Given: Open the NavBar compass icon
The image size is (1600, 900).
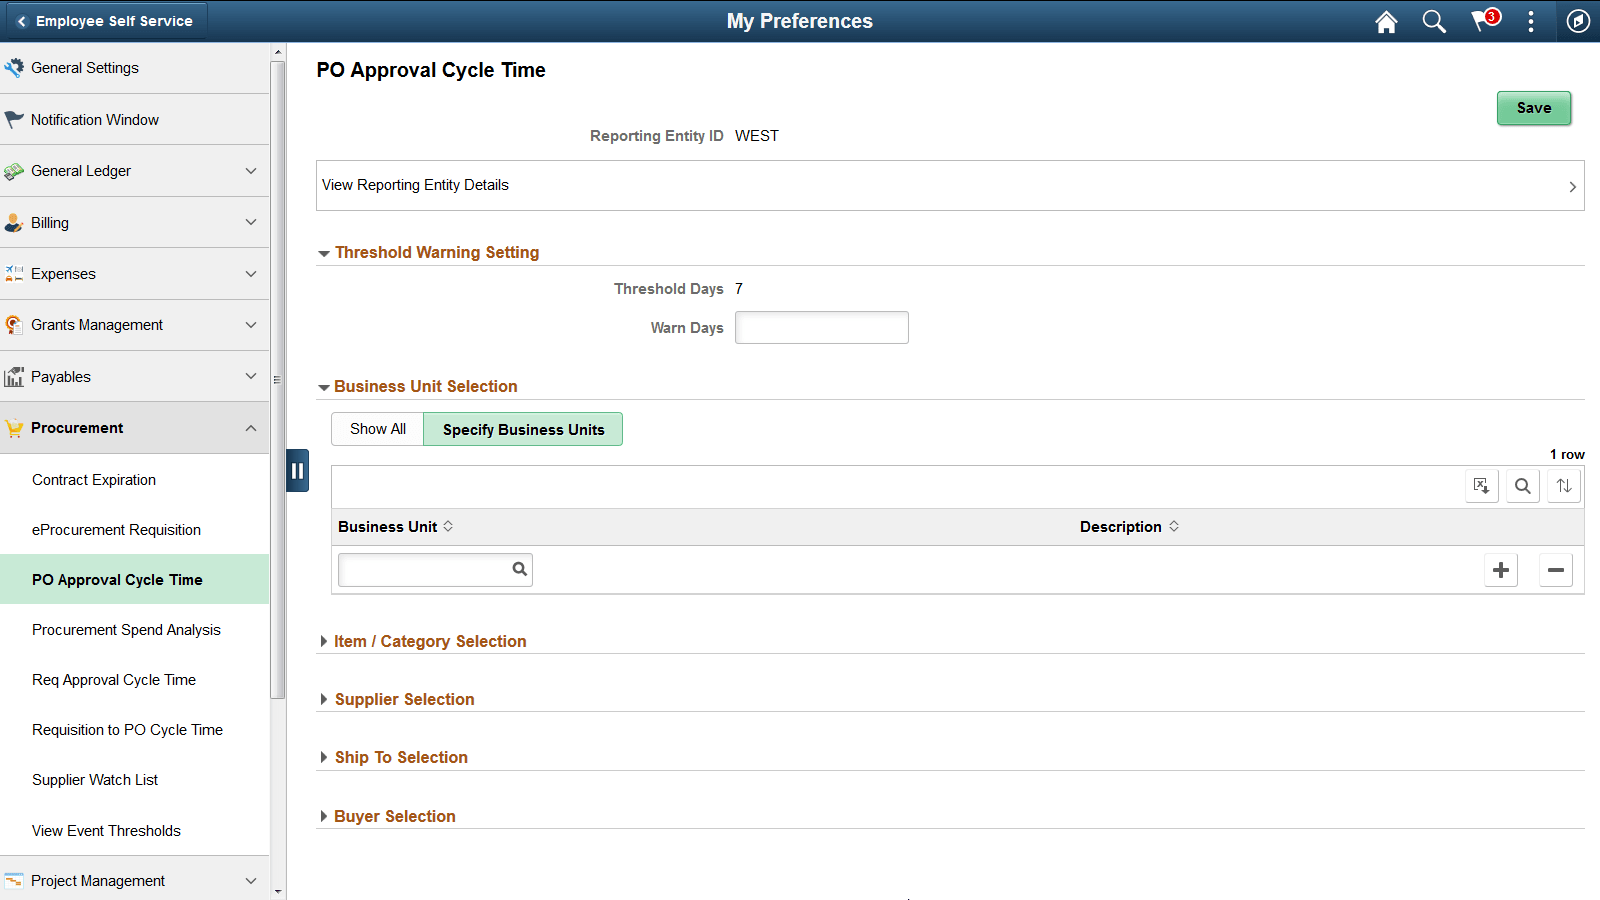Looking at the screenshot, I should [x=1578, y=21].
